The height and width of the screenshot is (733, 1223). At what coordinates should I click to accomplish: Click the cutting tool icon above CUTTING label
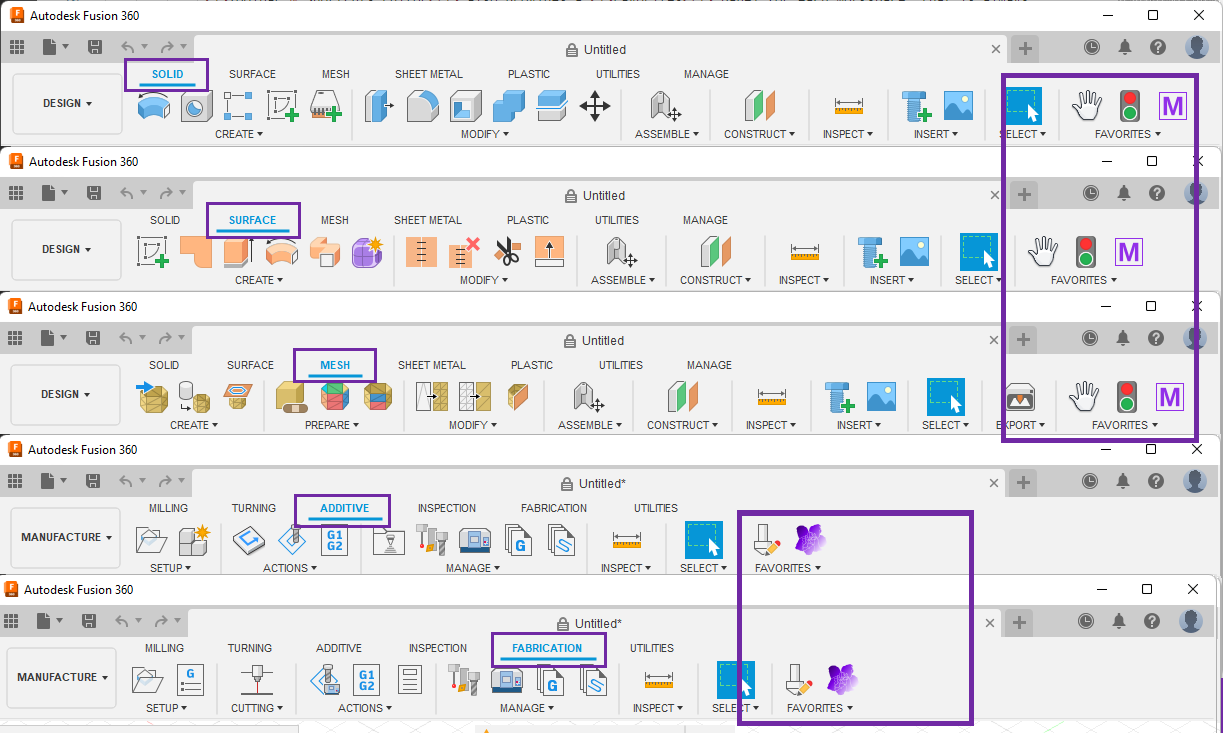(257, 680)
